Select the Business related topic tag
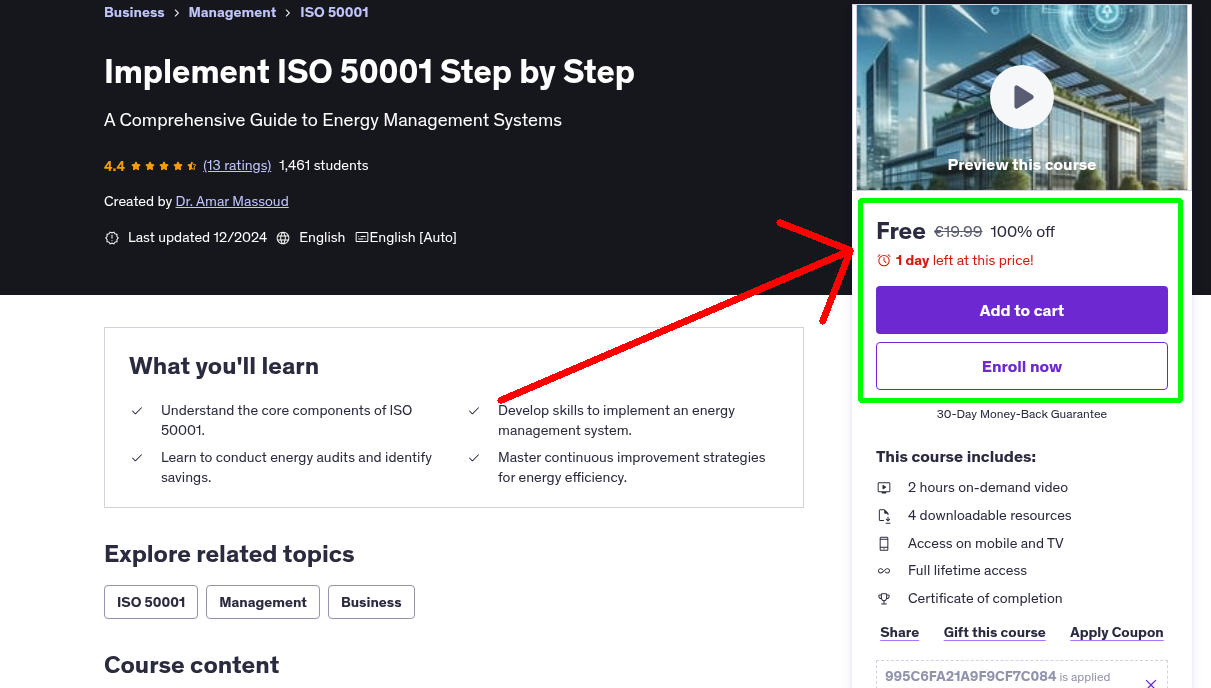This screenshot has height=688, width=1211. click(371, 602)
